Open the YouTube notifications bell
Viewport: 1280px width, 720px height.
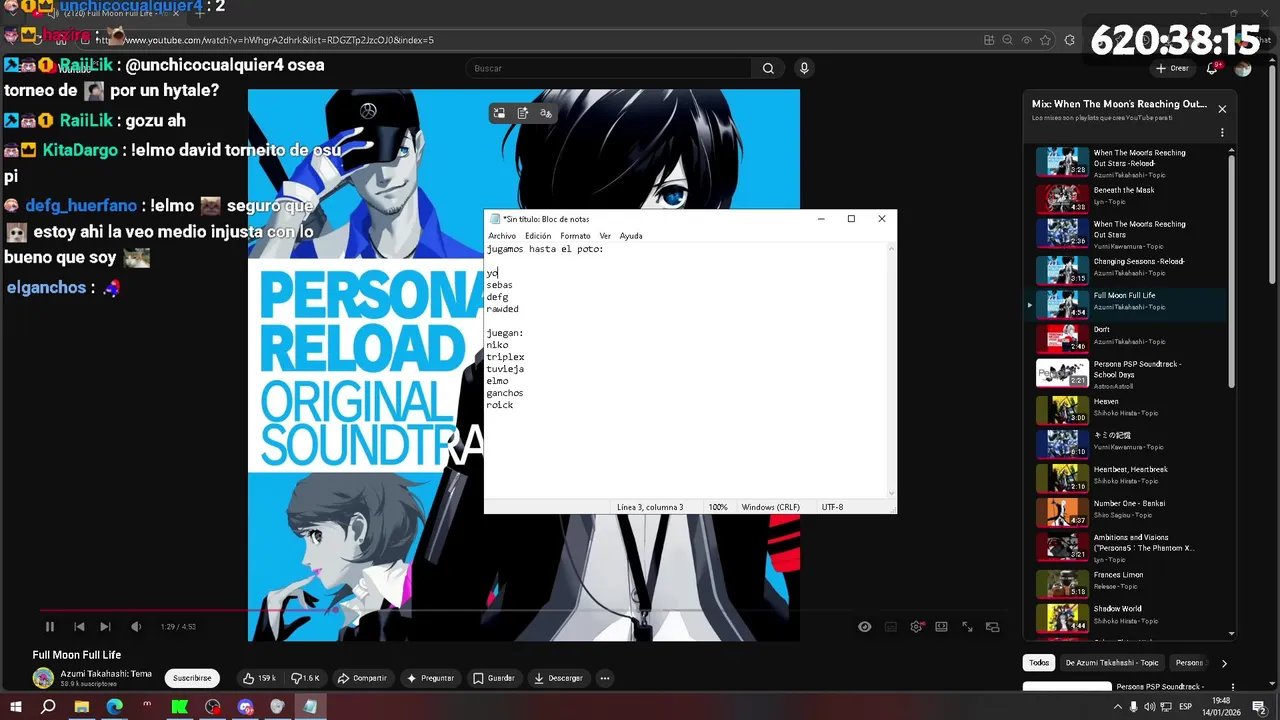(1212, 68)
